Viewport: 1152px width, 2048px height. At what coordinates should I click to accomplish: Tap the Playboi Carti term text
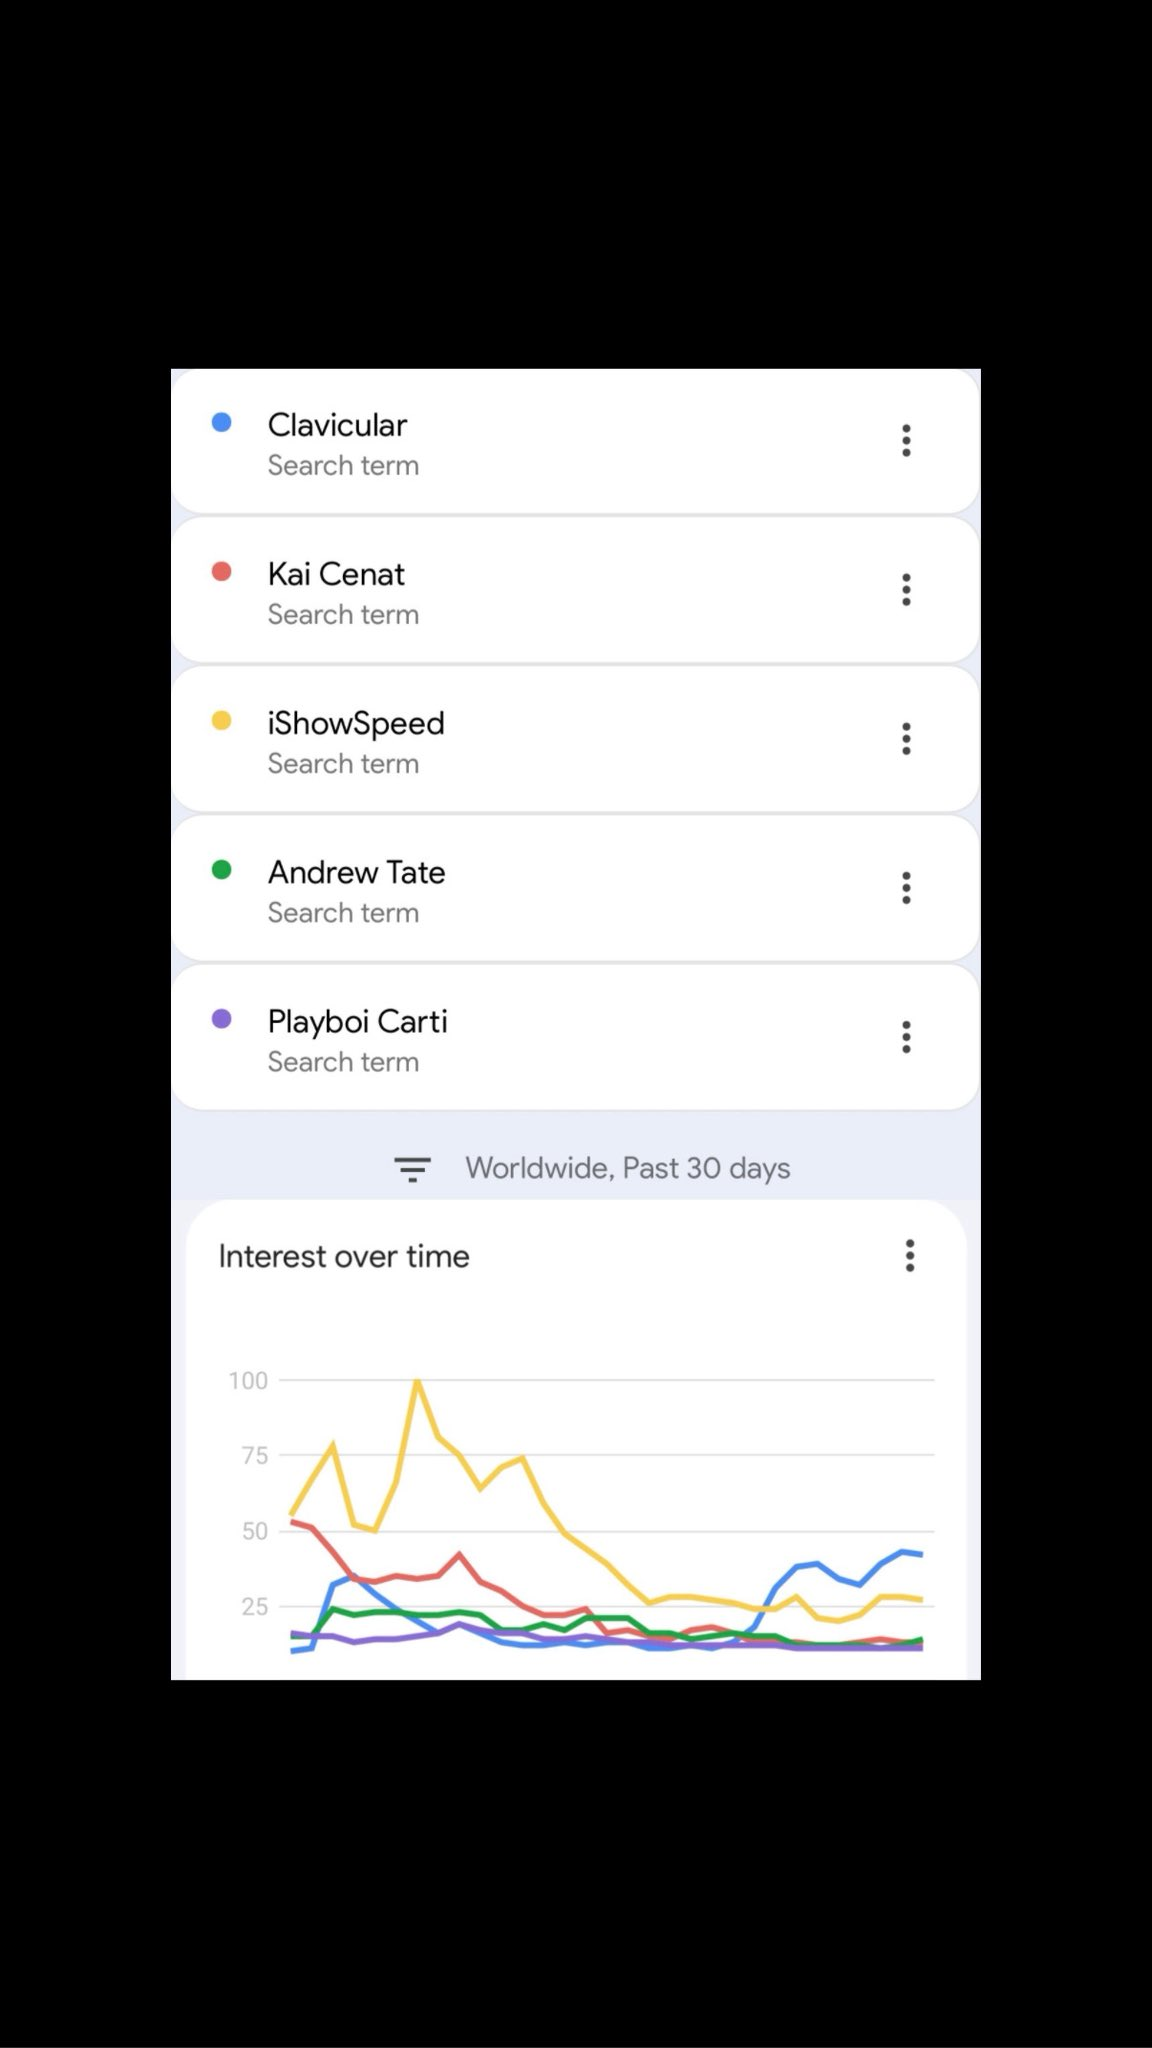pyautogui.click(x=357, y=1022)
